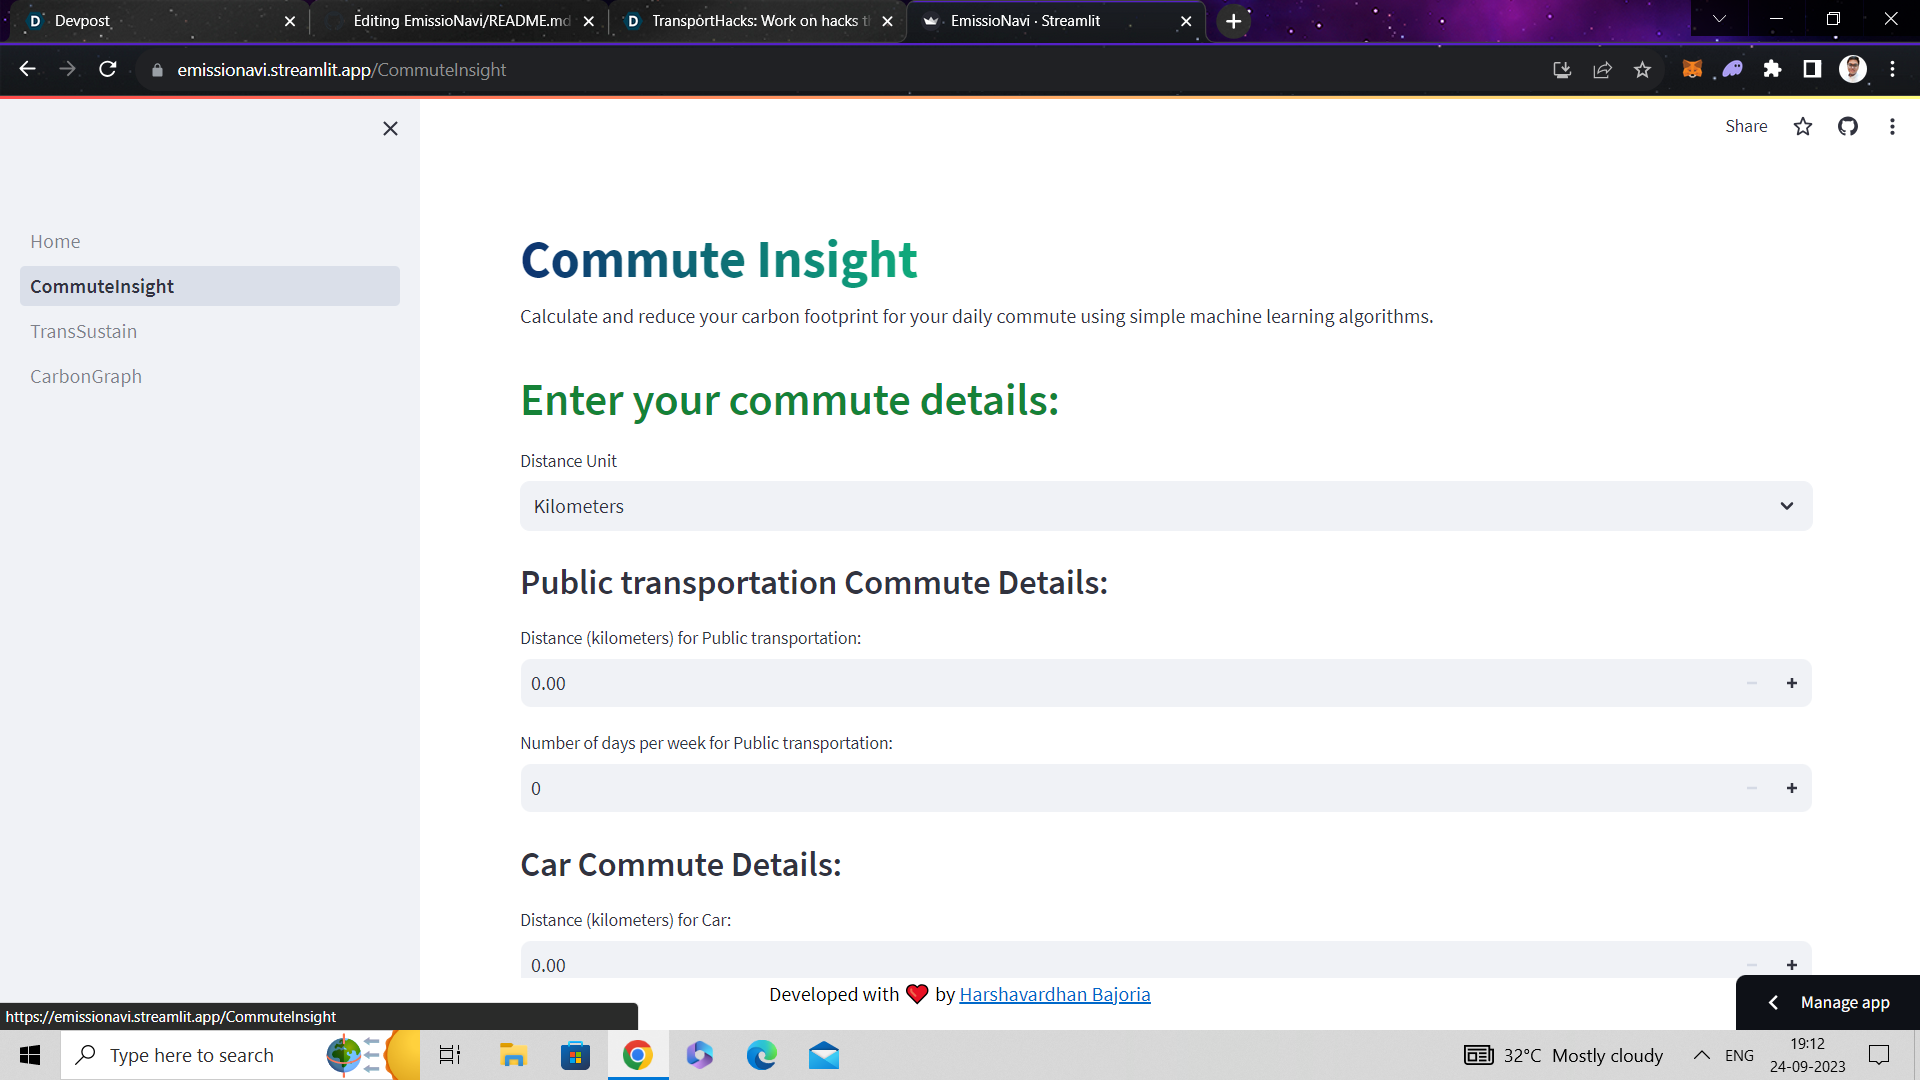Click the MetaMask fox extension icon
Viewport: 1920px width, 1080px height.
click(x=1692, y=69)
